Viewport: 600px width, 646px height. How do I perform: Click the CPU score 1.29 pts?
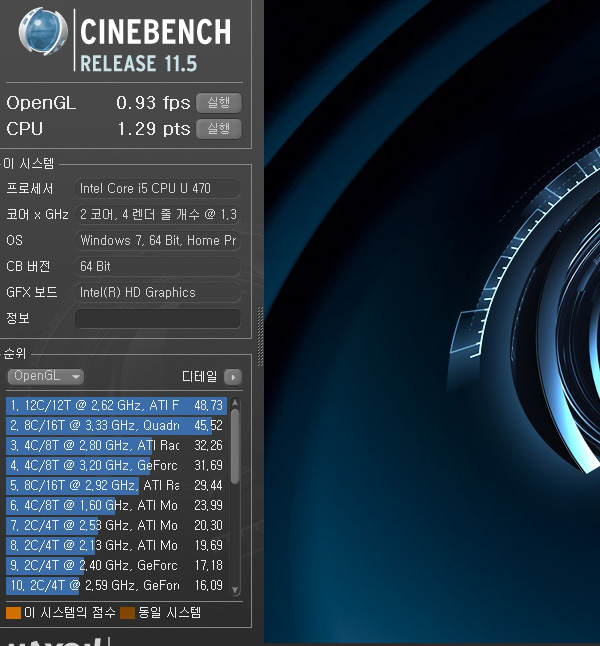154,129
